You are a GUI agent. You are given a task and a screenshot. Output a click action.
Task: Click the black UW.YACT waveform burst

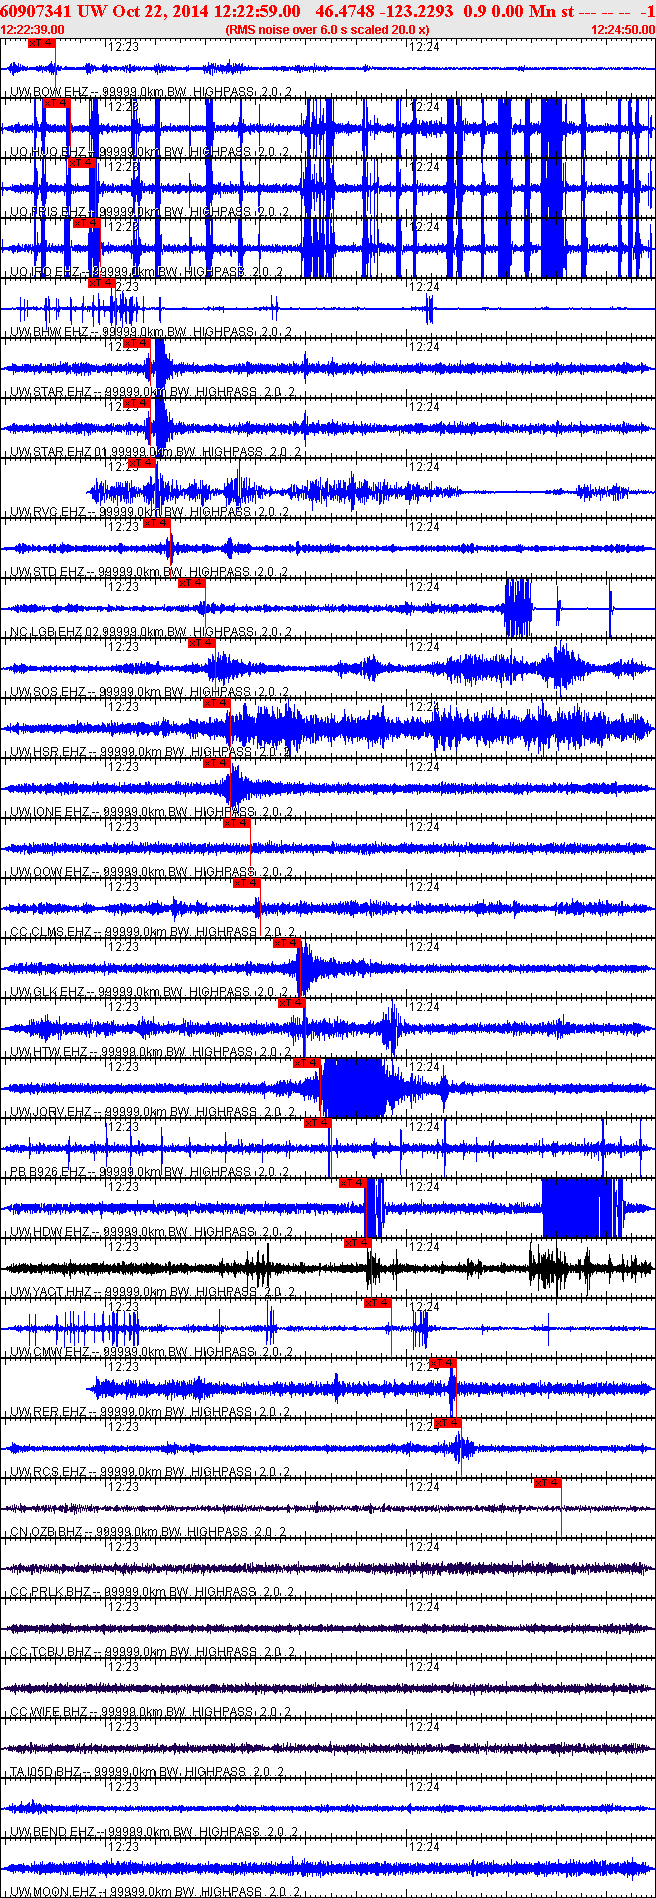click(555, 1268)
